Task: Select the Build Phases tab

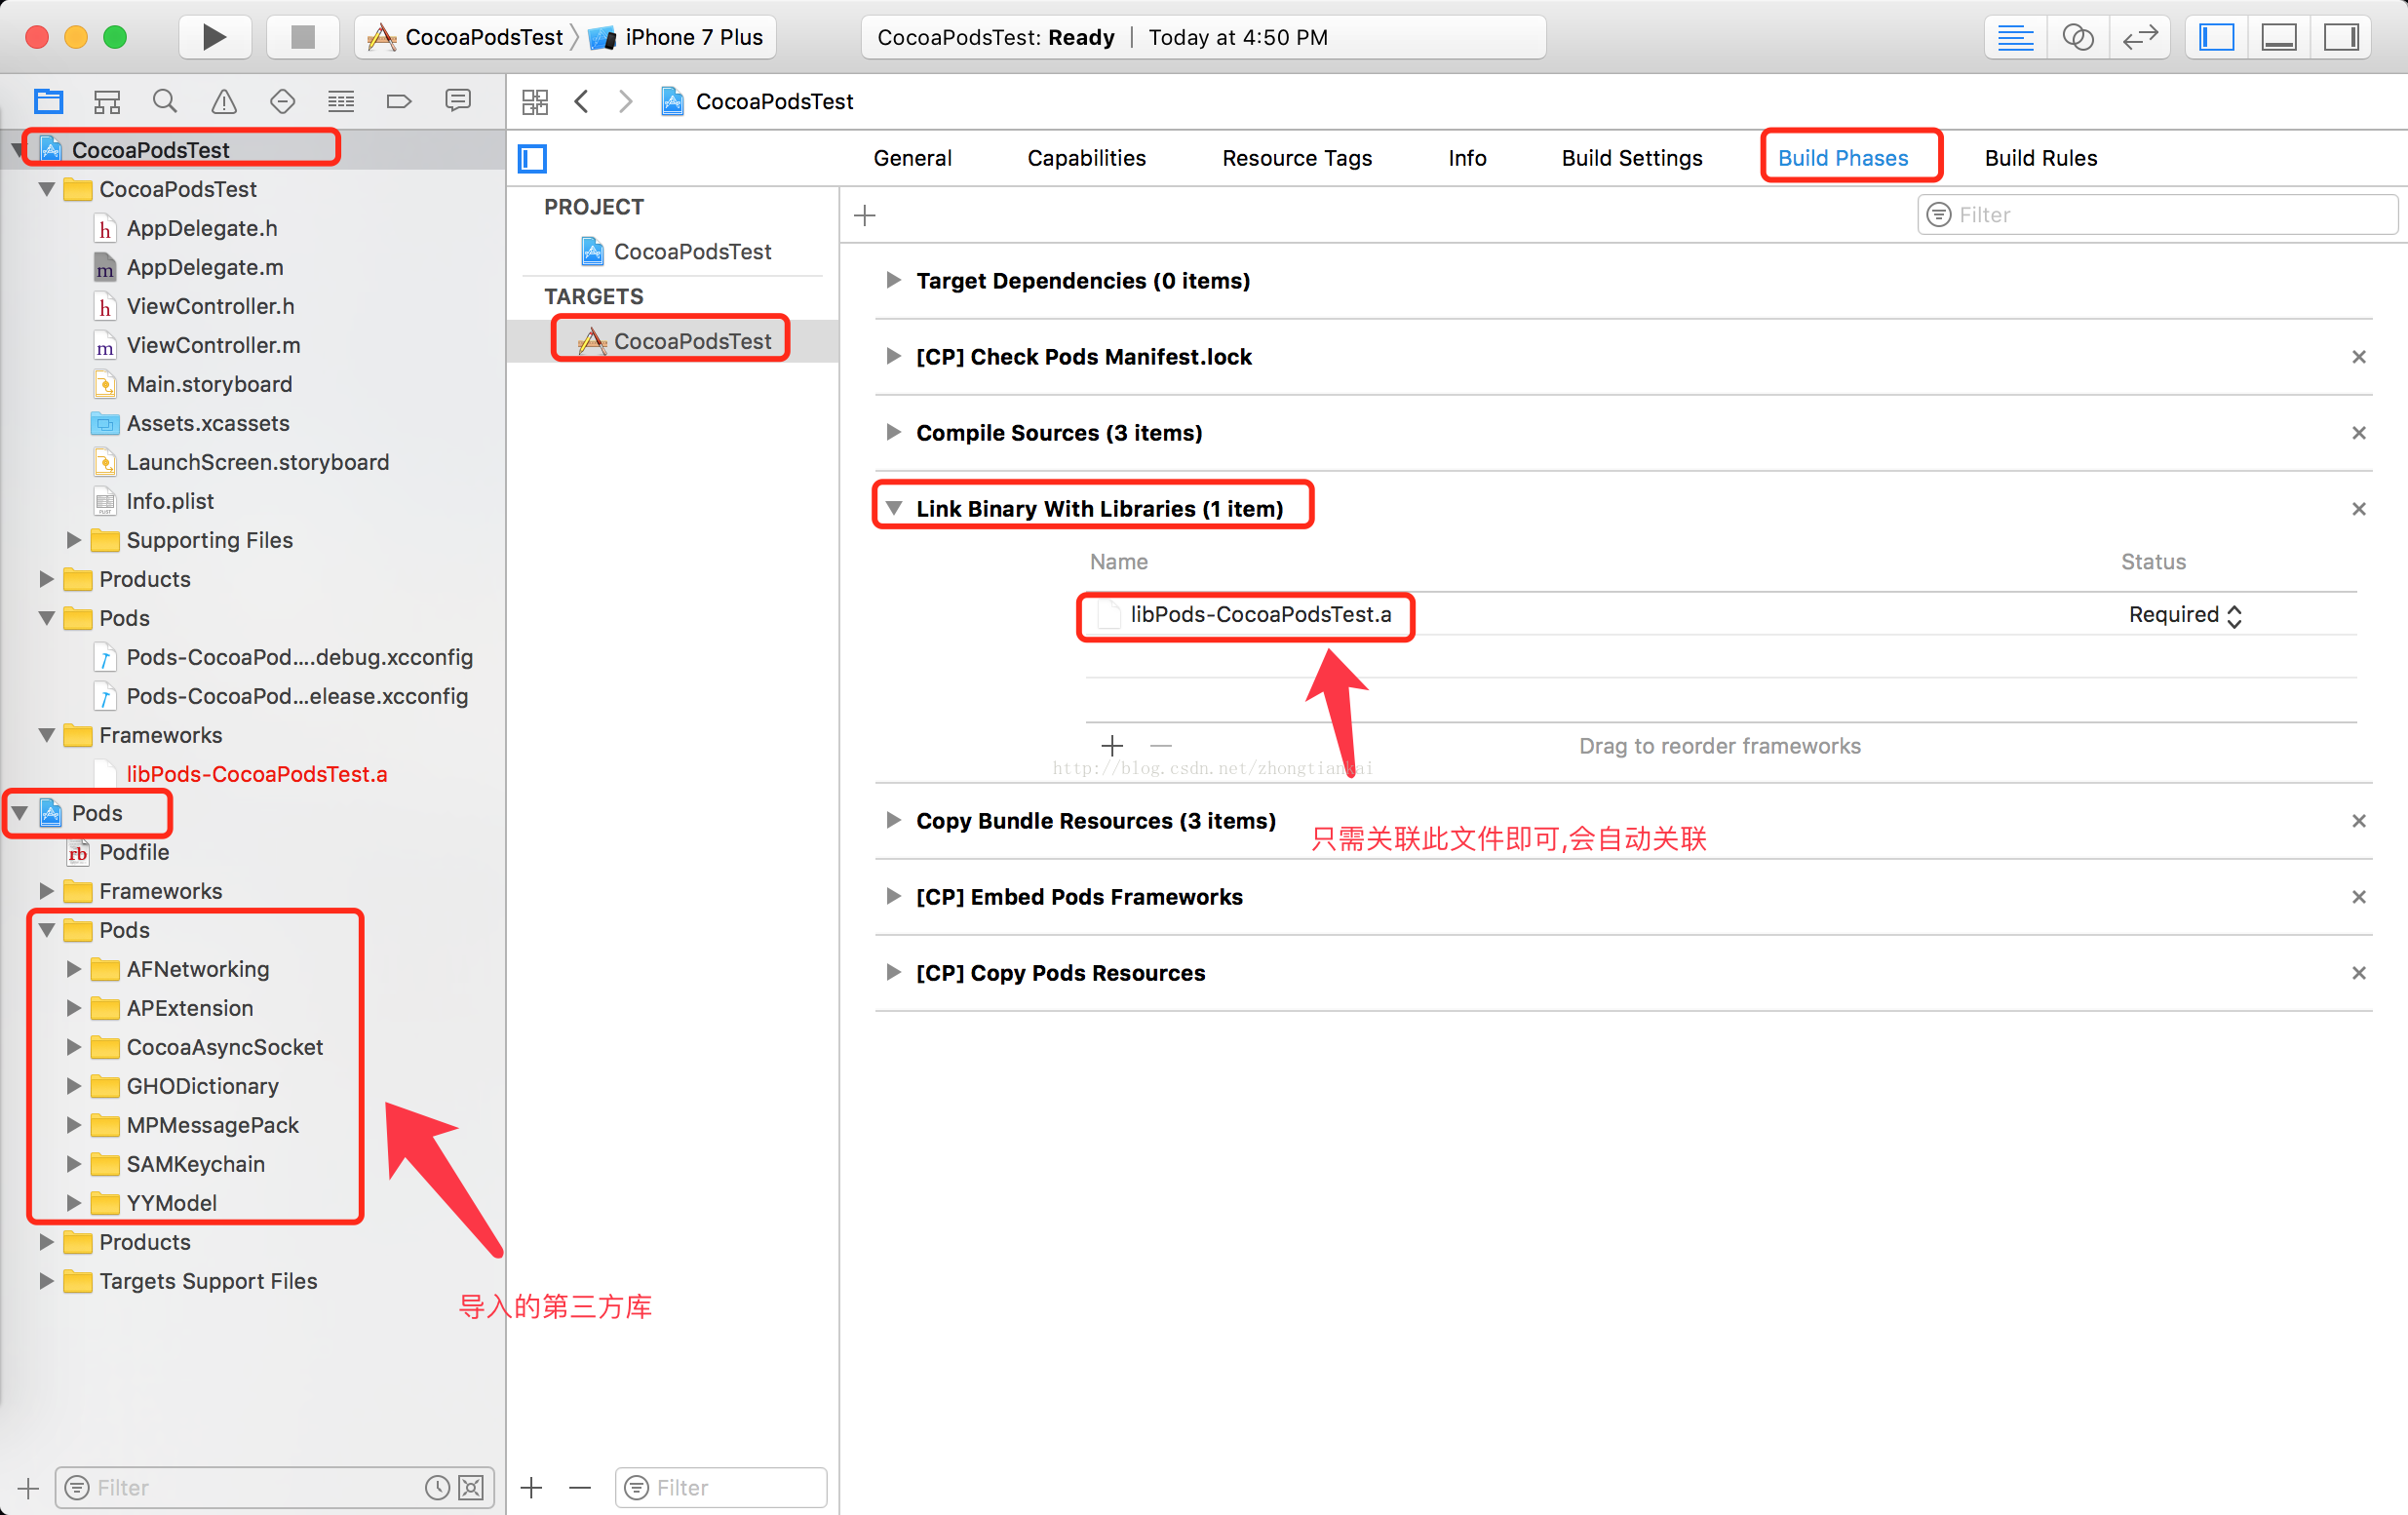Action: 1843,158
